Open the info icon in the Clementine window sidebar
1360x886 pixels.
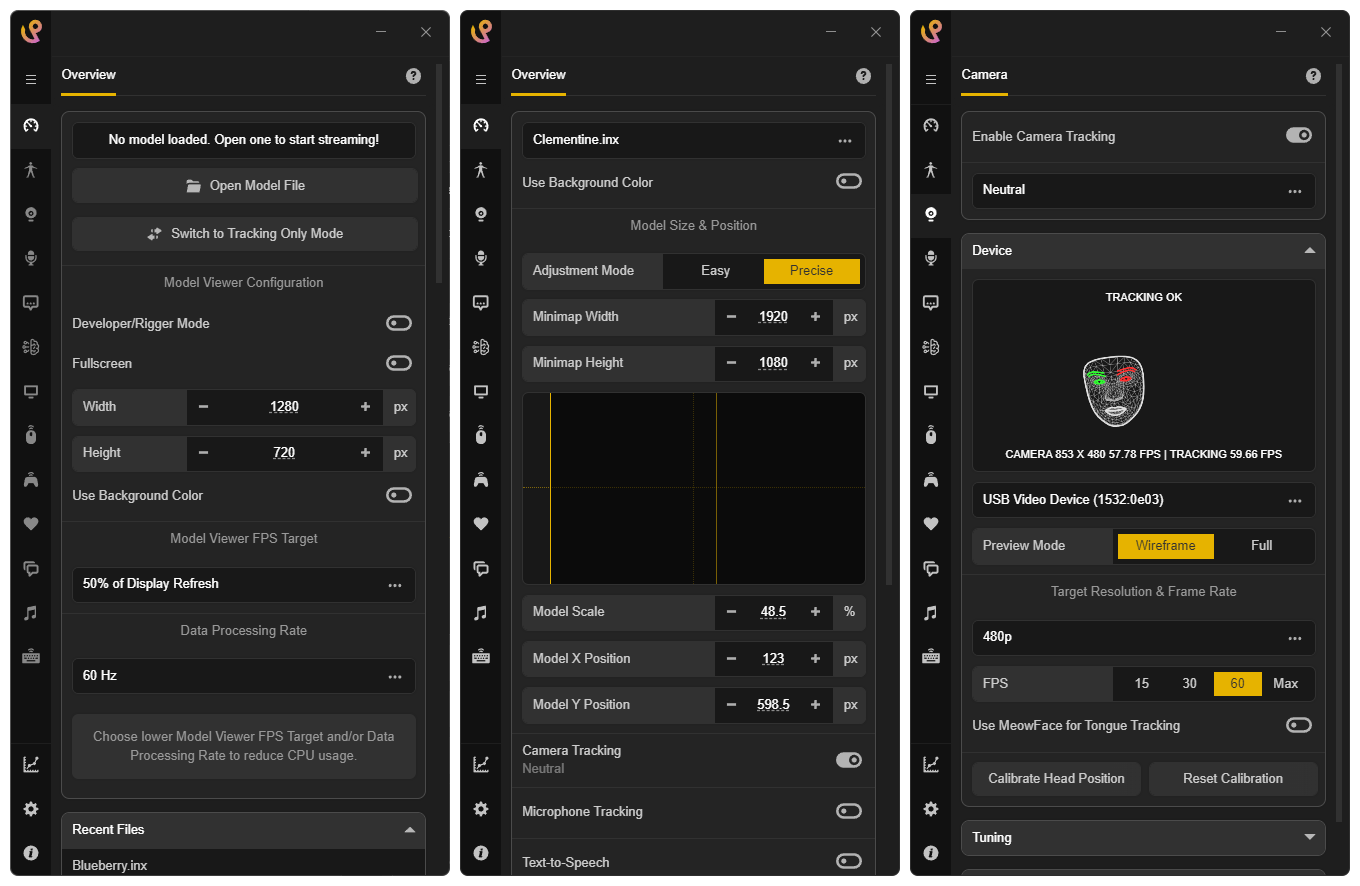coord(481,853)
